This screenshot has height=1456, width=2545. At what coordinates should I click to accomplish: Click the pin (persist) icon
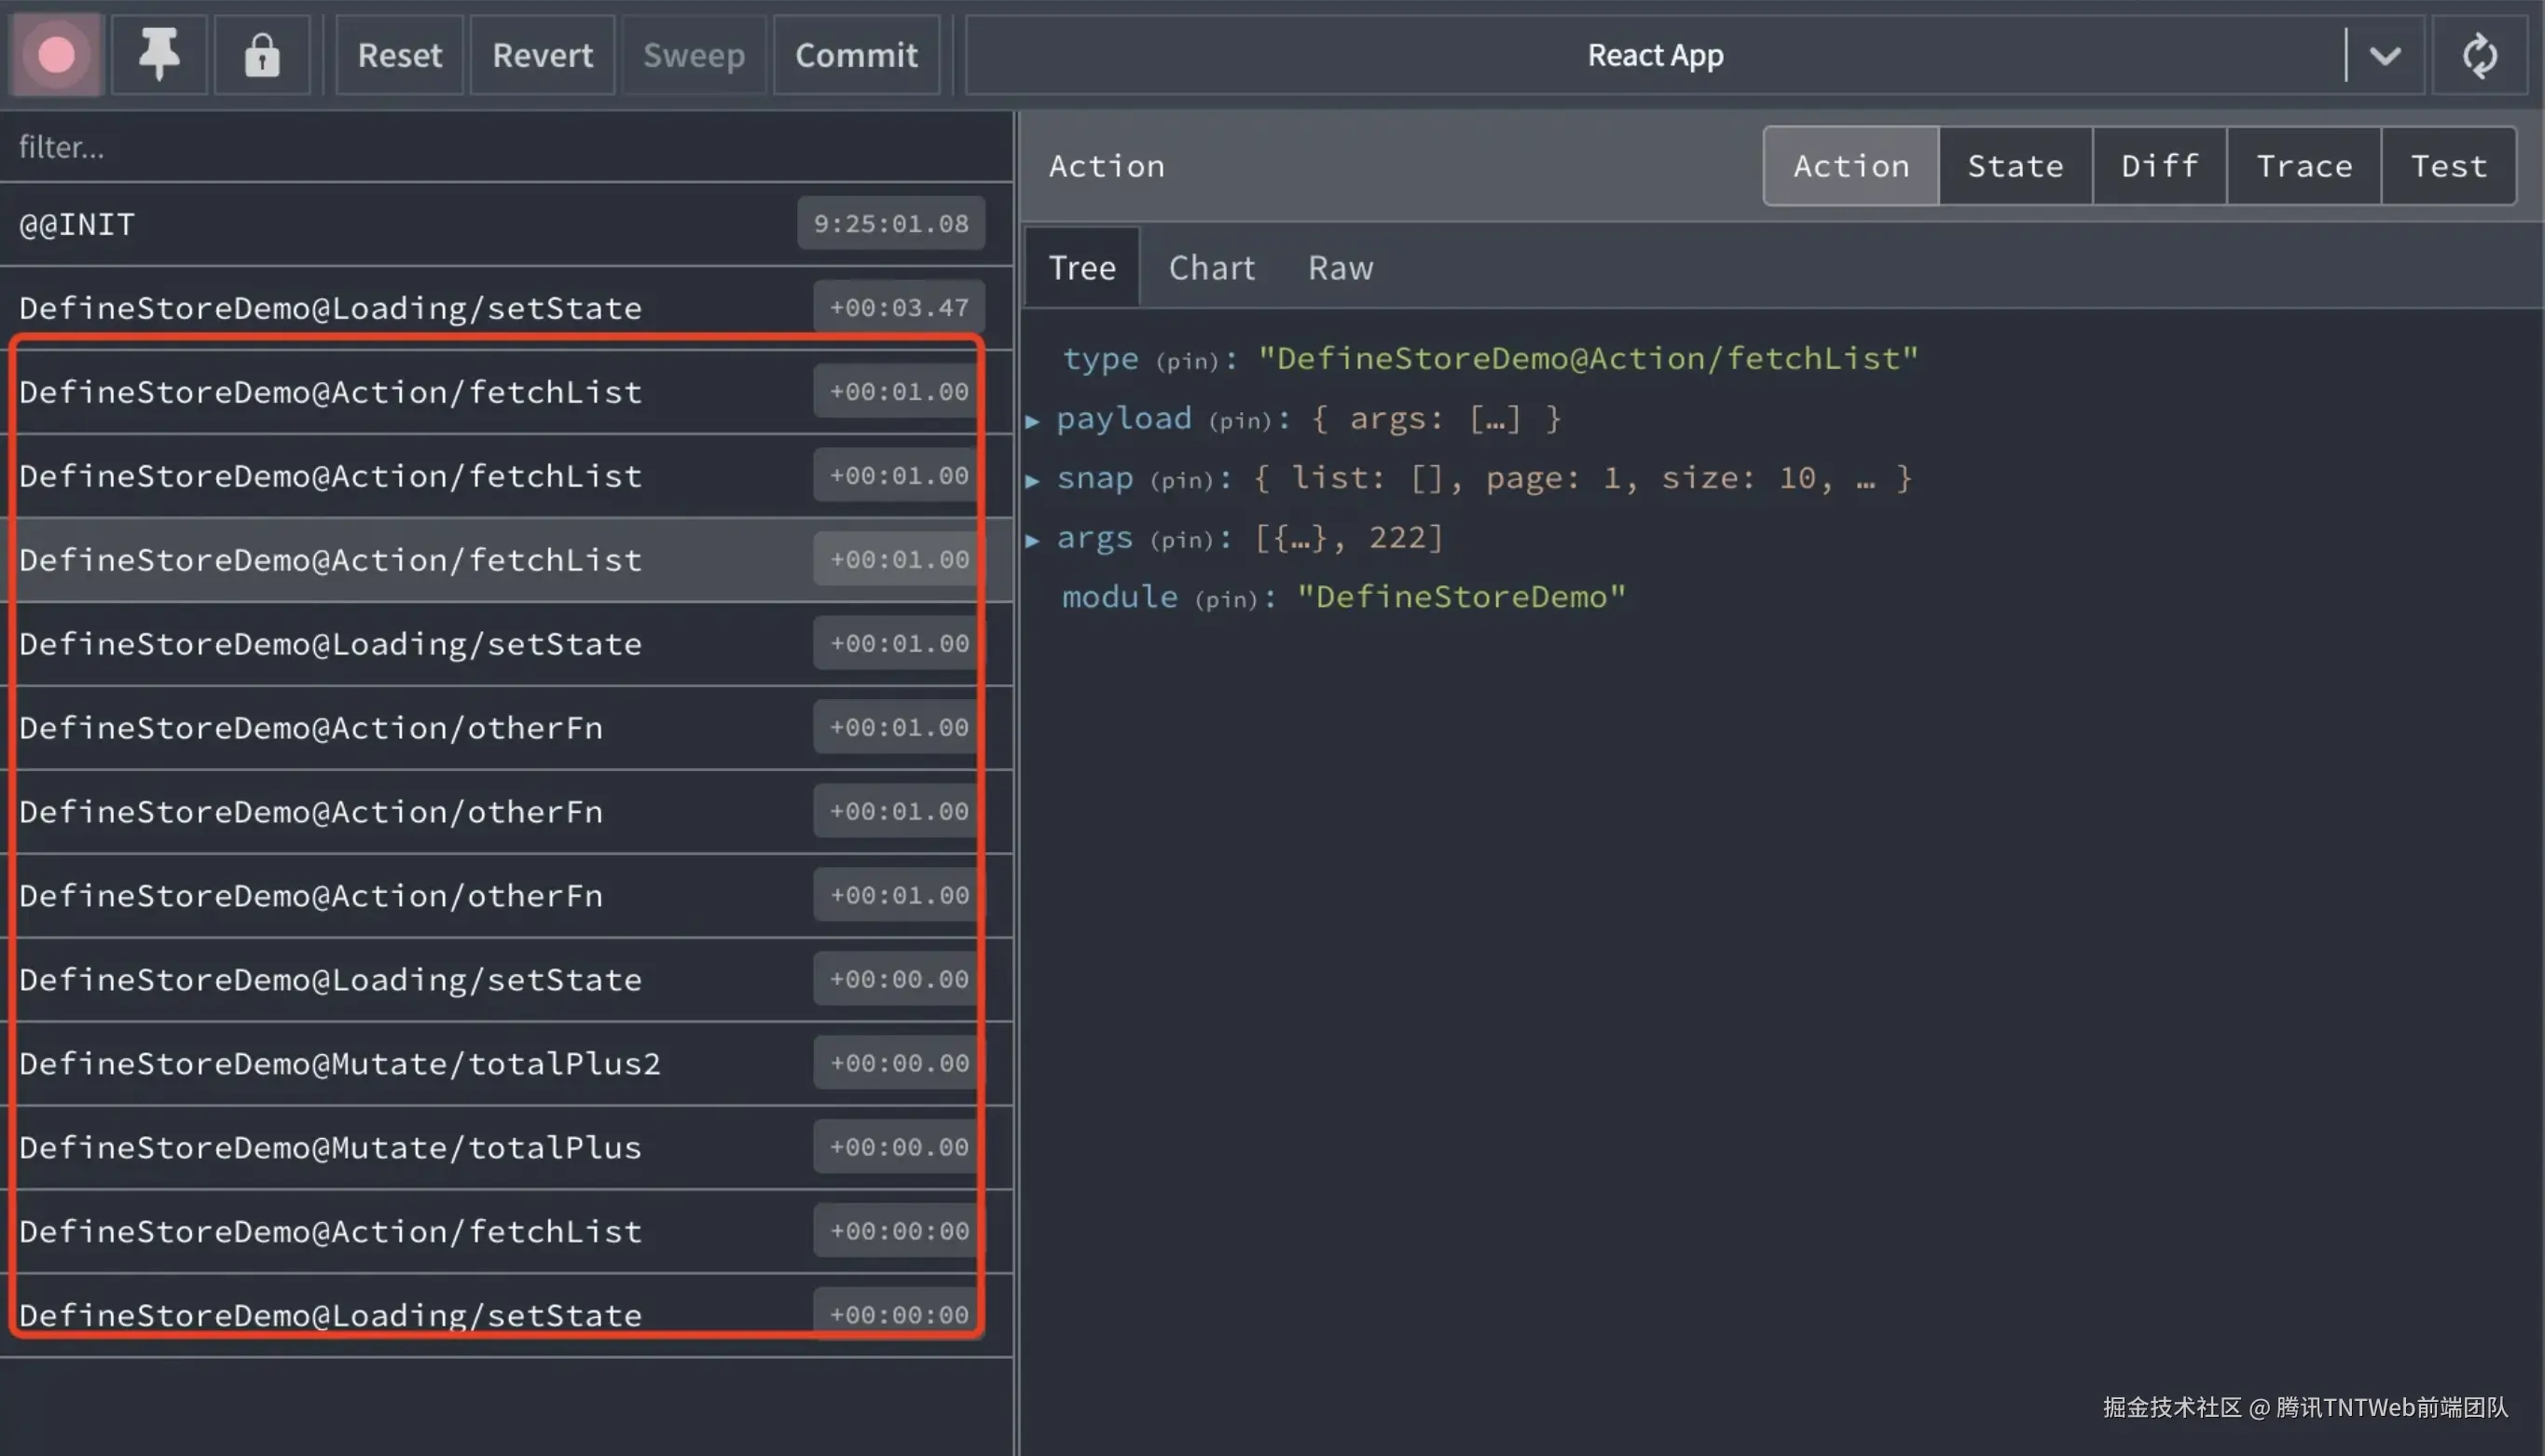(159, 55)
